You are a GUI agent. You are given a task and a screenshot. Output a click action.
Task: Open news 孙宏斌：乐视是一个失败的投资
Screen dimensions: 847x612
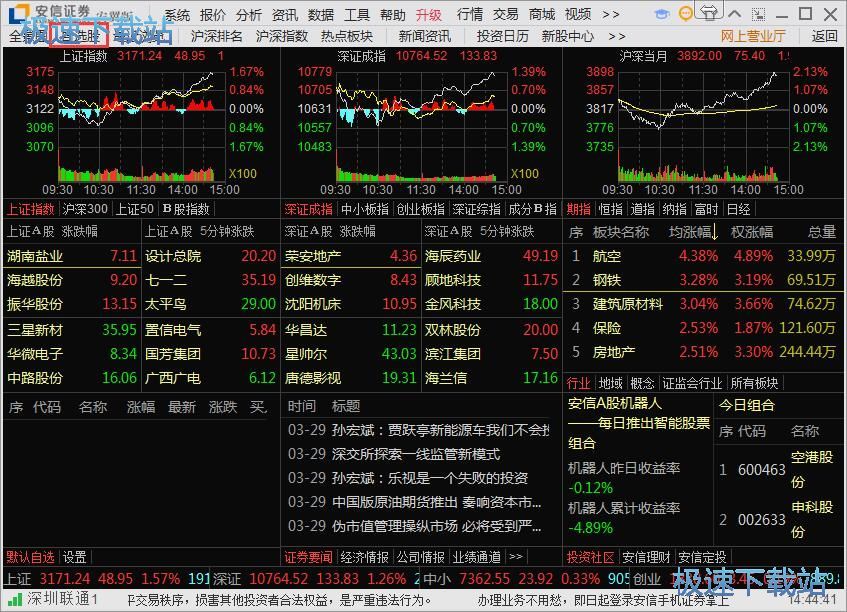click(x=430, y=478)
